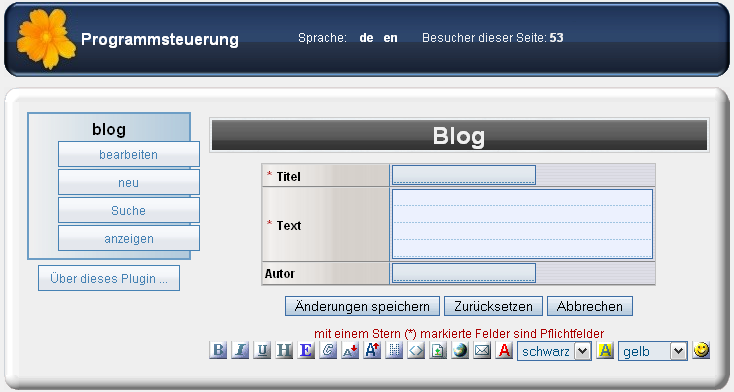Click the blue E formatting icon

tap(306, 350)
